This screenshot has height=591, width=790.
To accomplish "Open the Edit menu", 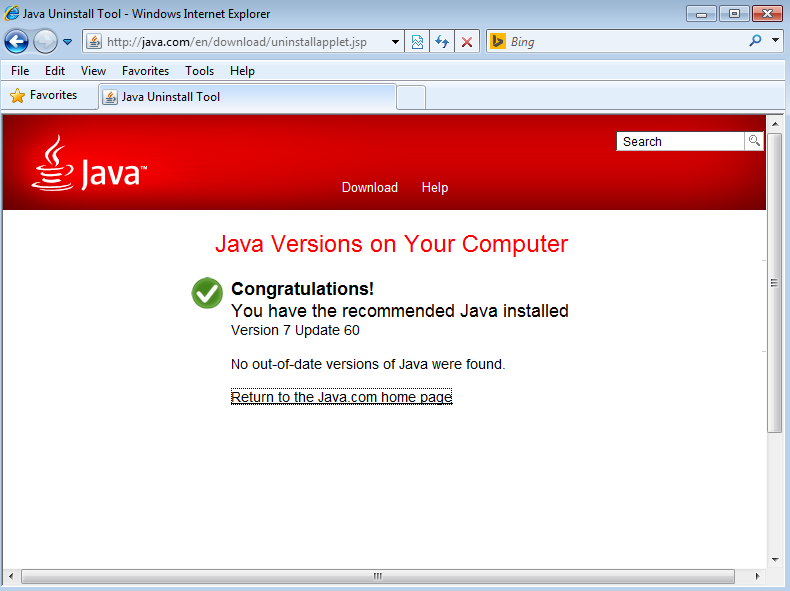I will coord(55,71).
